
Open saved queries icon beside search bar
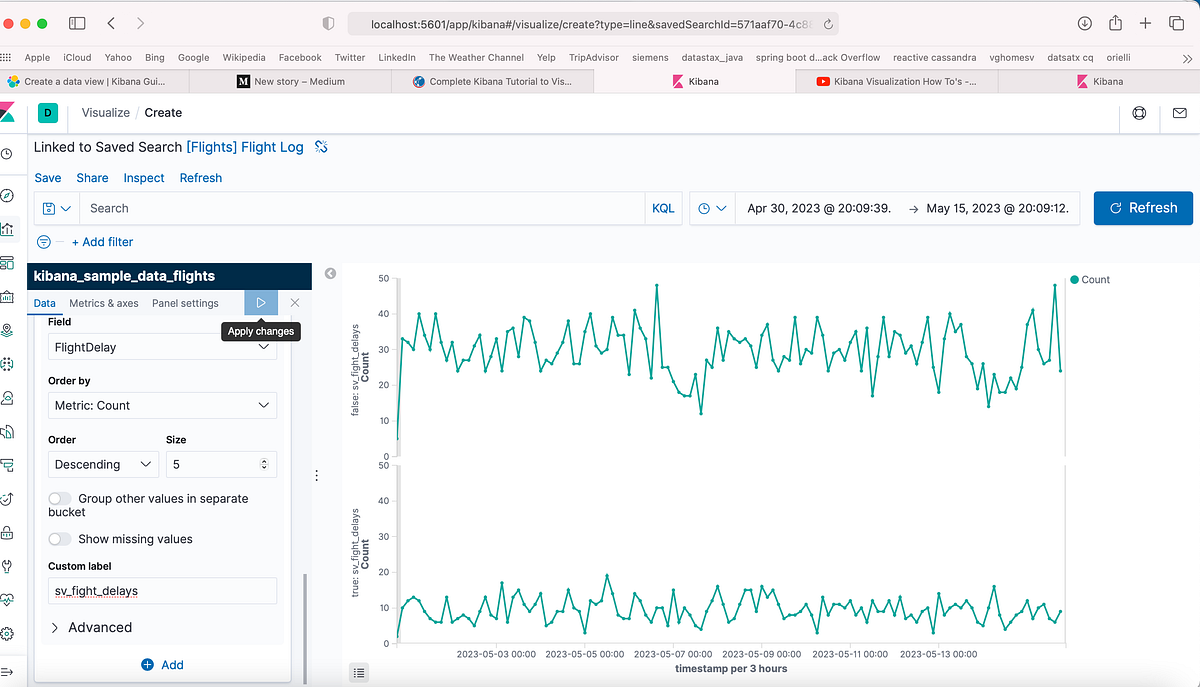[x=56, y=208]
